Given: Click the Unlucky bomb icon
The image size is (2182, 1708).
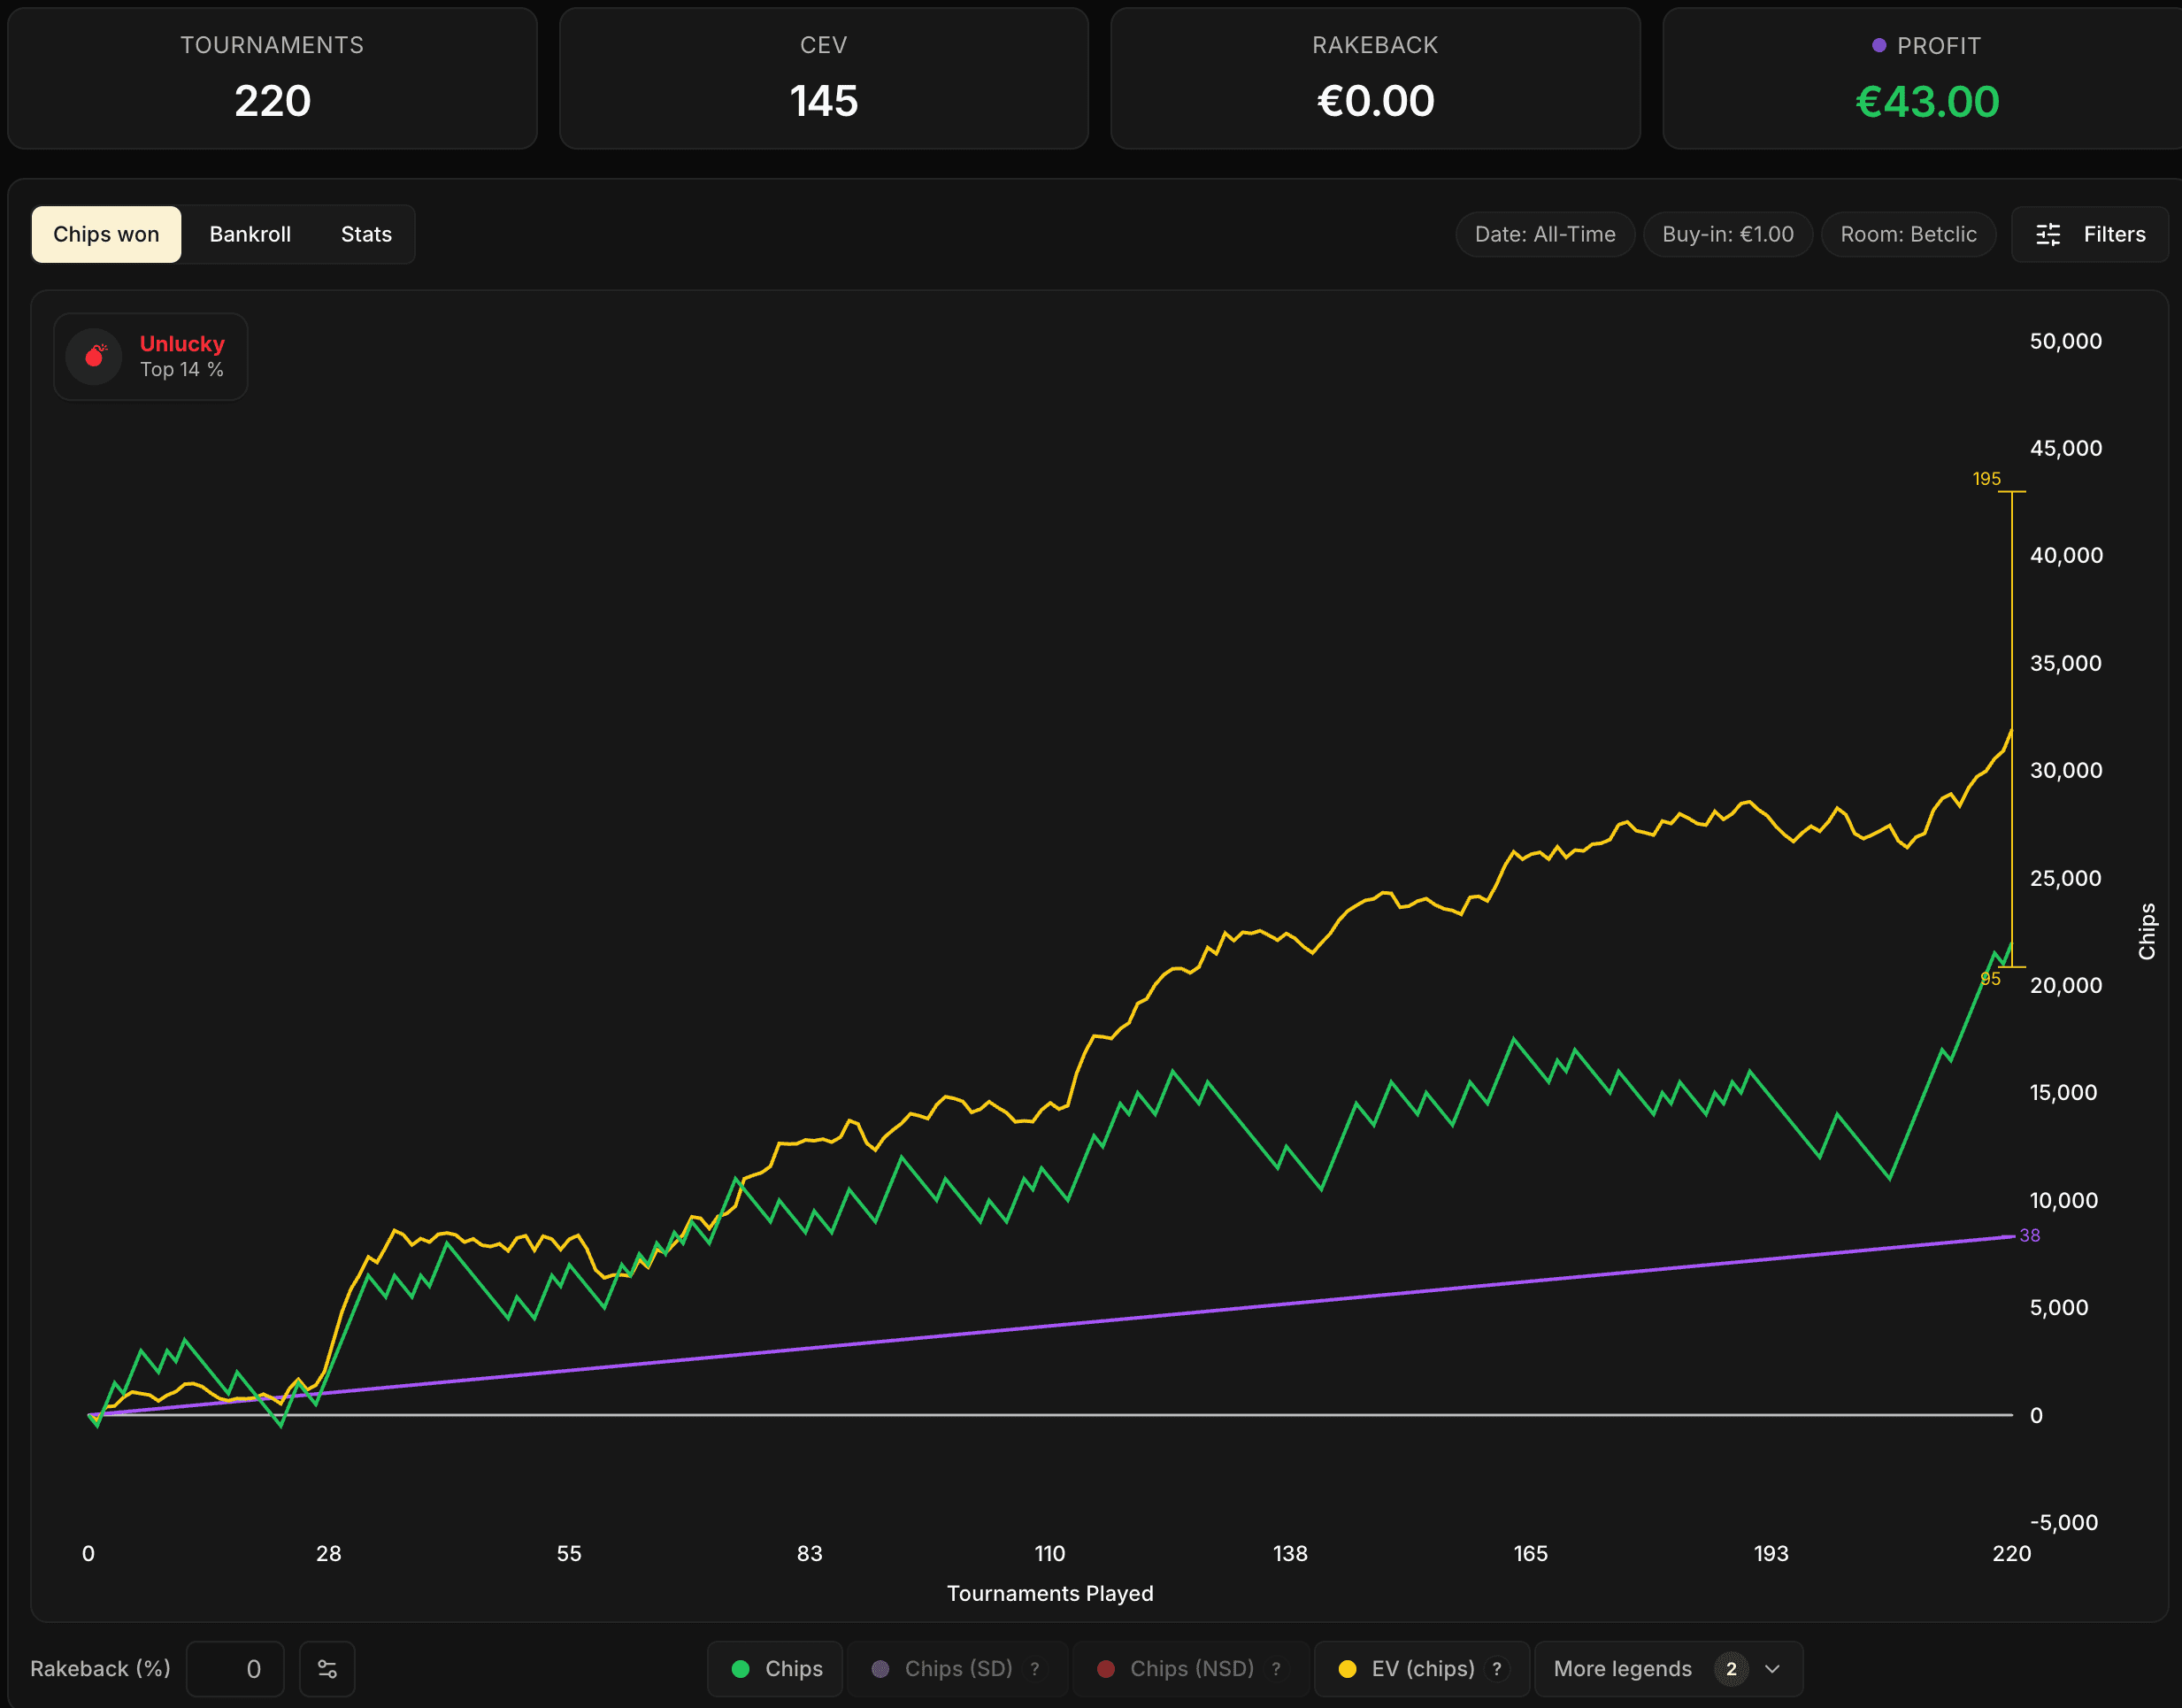Looking at the screenshot, I should [95, 356].
